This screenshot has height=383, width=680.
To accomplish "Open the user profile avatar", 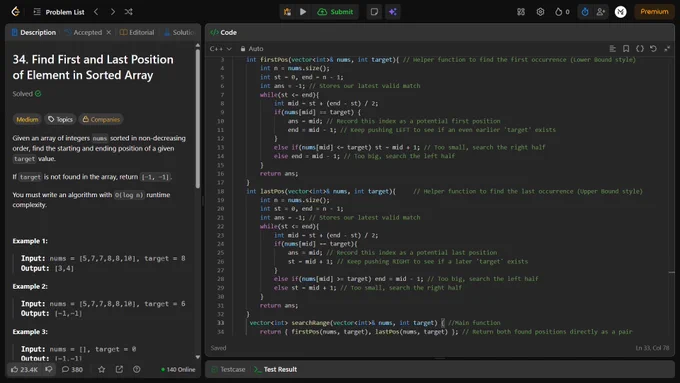I will [x=621, y=12].
